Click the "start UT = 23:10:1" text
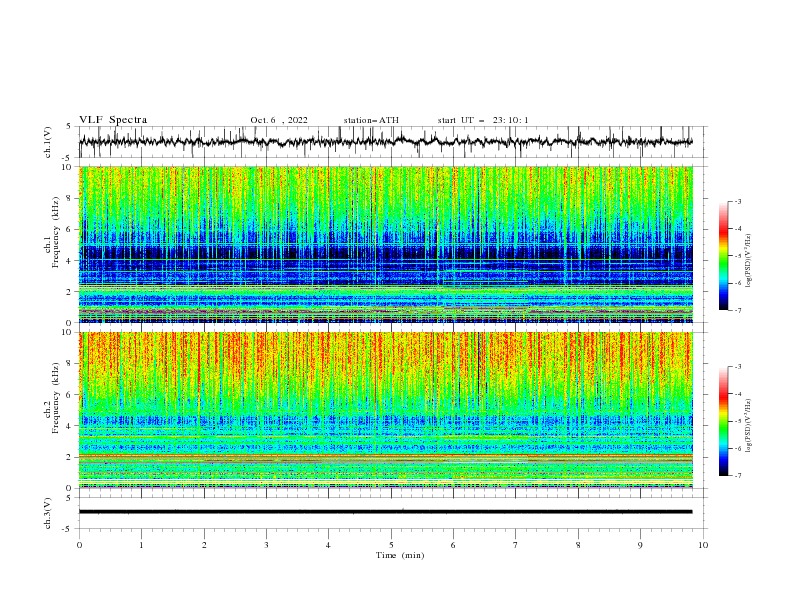This screenshot has width=792, height=612. [483, 120]
